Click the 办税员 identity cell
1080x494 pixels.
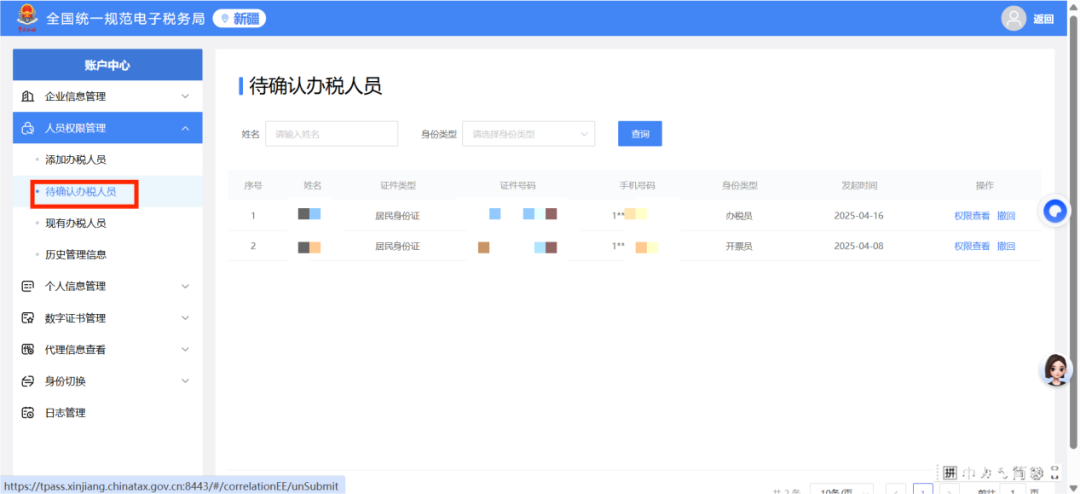[x=739, y=216]
